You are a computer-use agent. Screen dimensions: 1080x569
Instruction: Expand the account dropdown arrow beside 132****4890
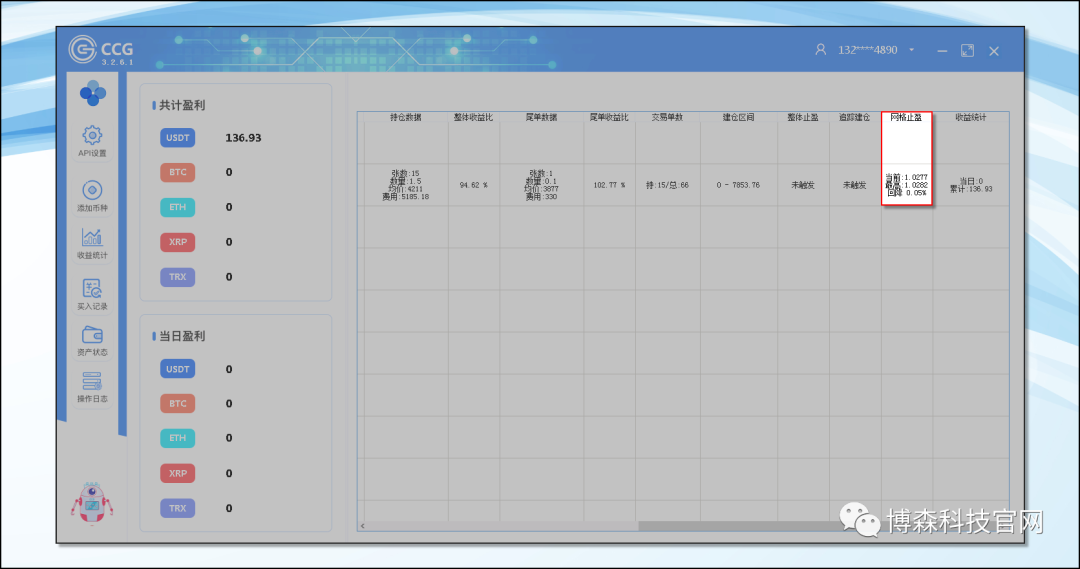point(911,50)
